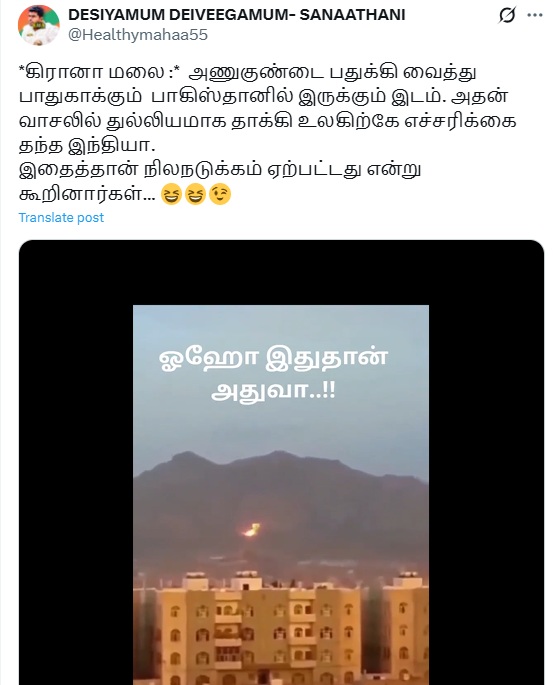Click the Translate post link
Viewport: 553px width, 685px height.
[x=61, y=218]
